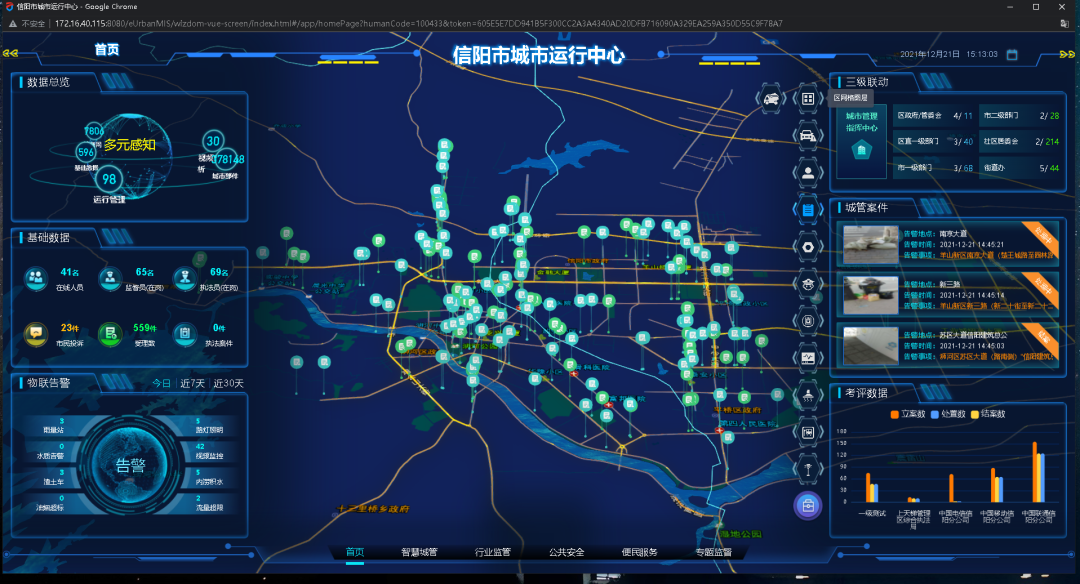Toggle the person layer icon in map toolbar

pyautogui.click(x=808, y=173)
